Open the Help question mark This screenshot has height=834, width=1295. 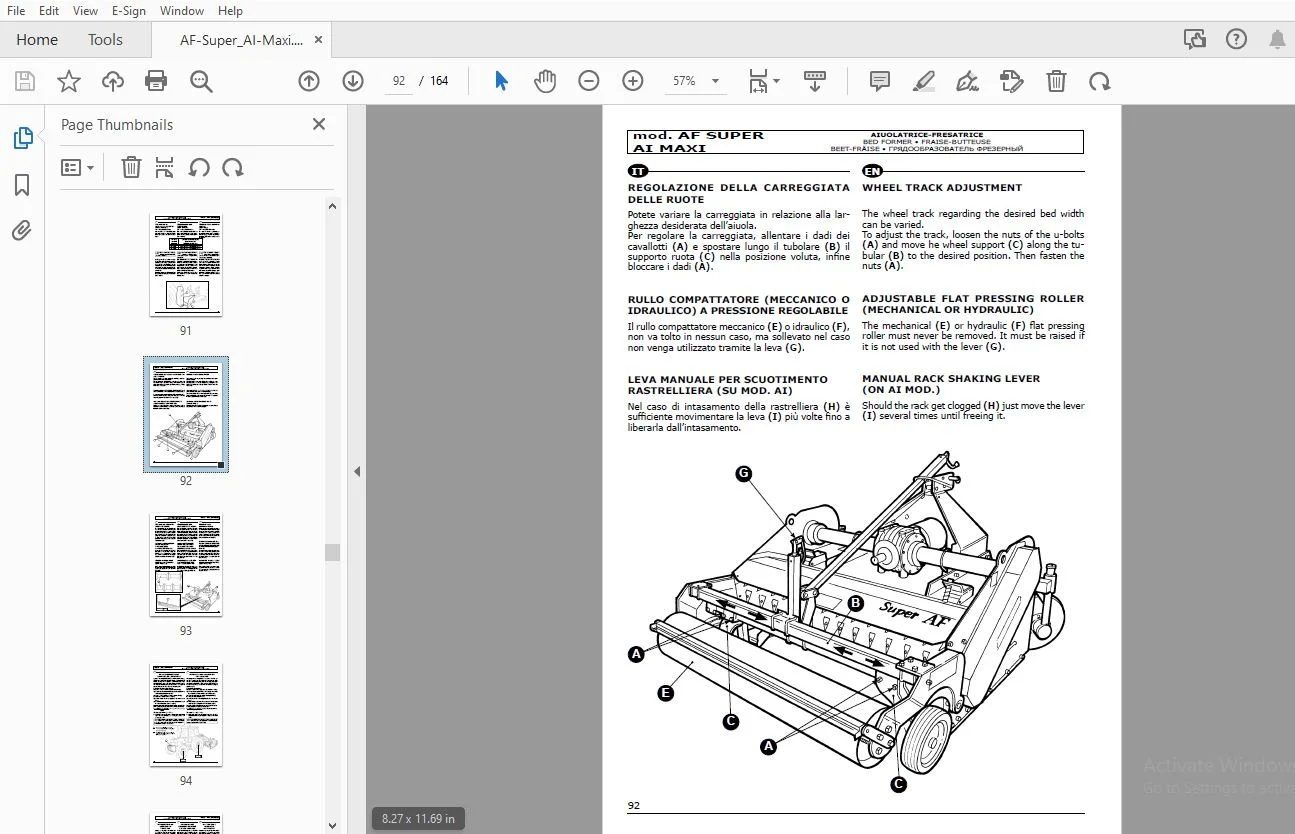1236,40
